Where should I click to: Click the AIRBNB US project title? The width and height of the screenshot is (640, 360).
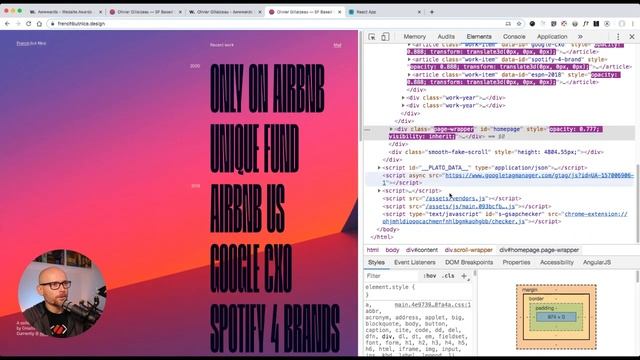pyautogui.click(x=247, y=208)
